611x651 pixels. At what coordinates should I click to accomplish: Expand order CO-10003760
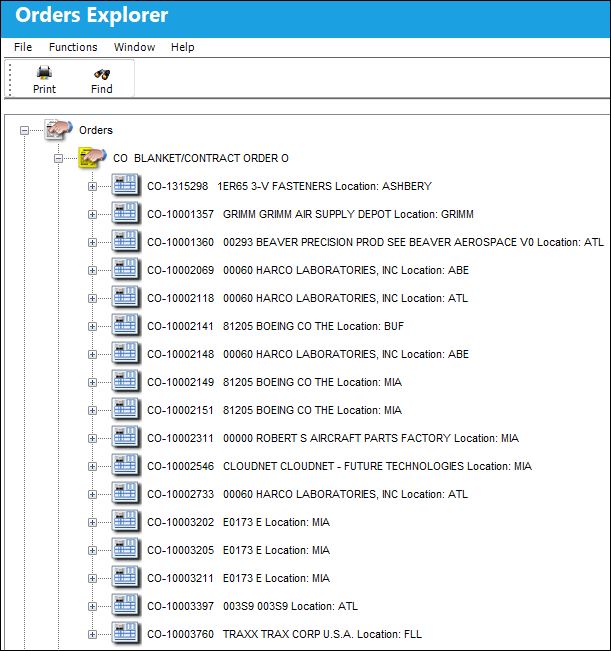pos(92,635)
